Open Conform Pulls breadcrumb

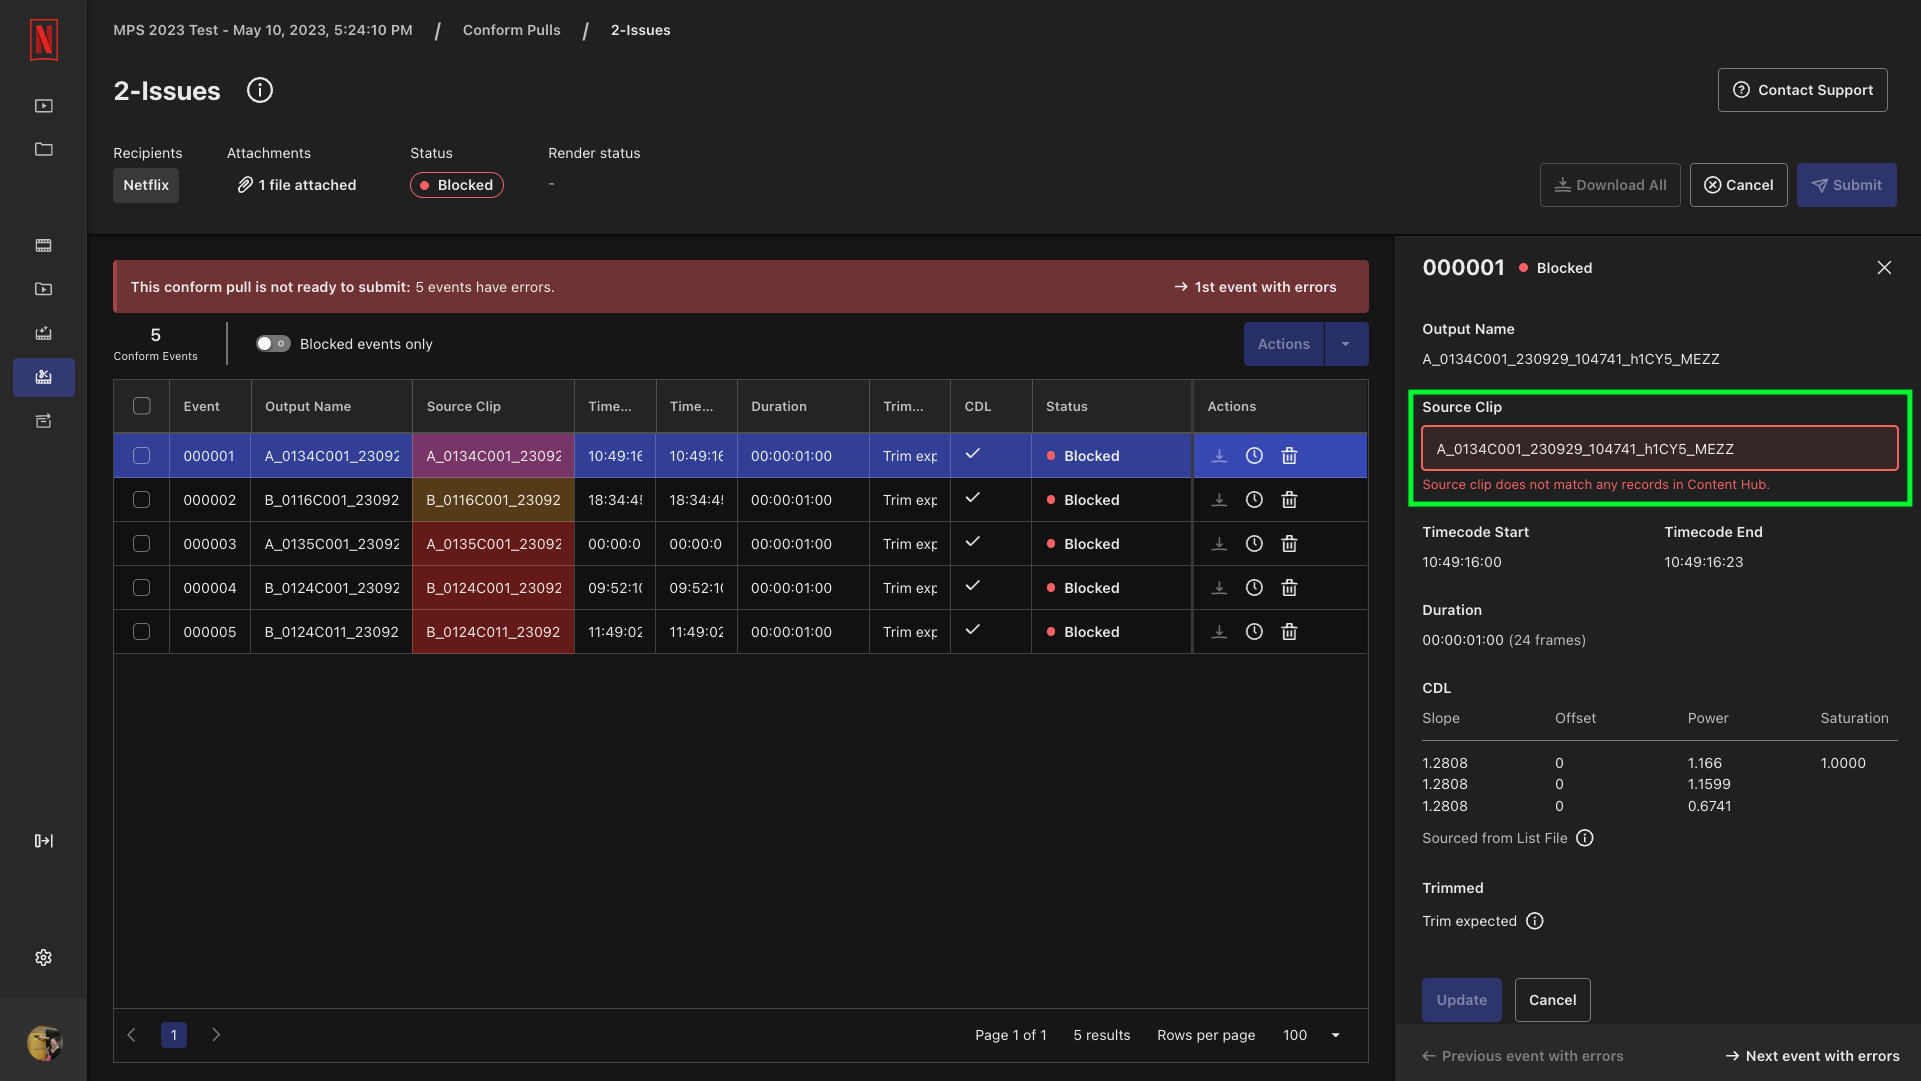[512, 30]
